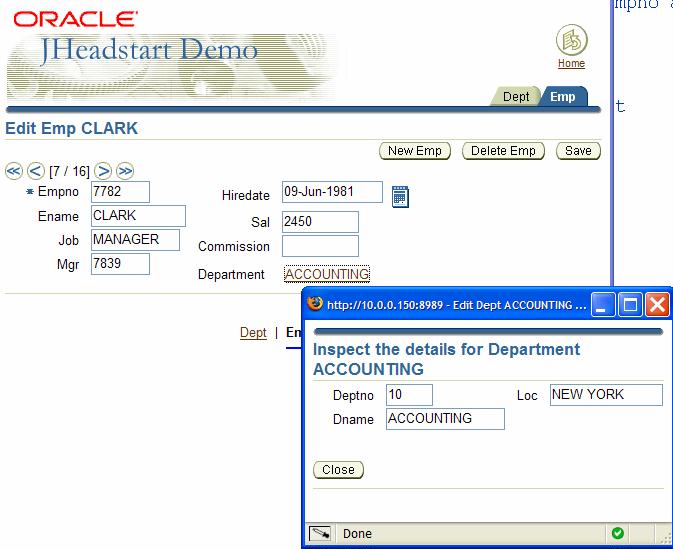This screenshot has height=549, width=673.
Task: Switch to the Dept tab
Action: tap(516, 97)
